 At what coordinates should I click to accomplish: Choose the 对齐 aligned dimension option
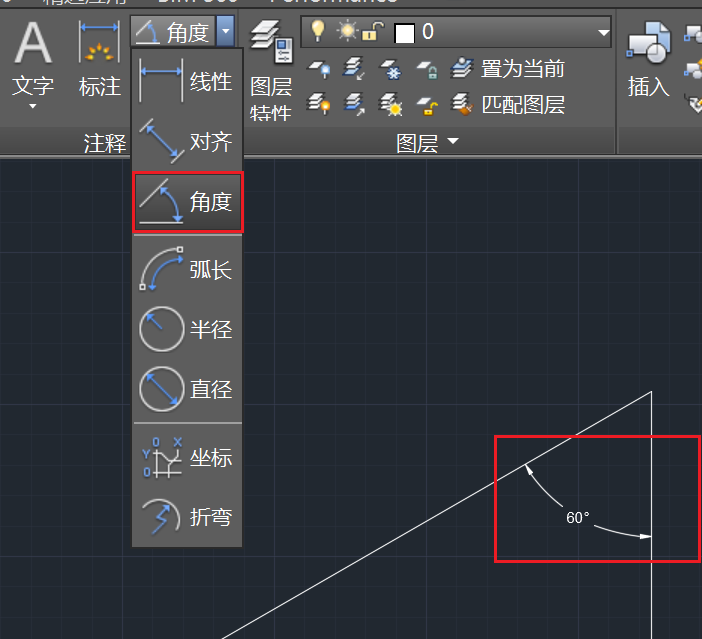187,141
